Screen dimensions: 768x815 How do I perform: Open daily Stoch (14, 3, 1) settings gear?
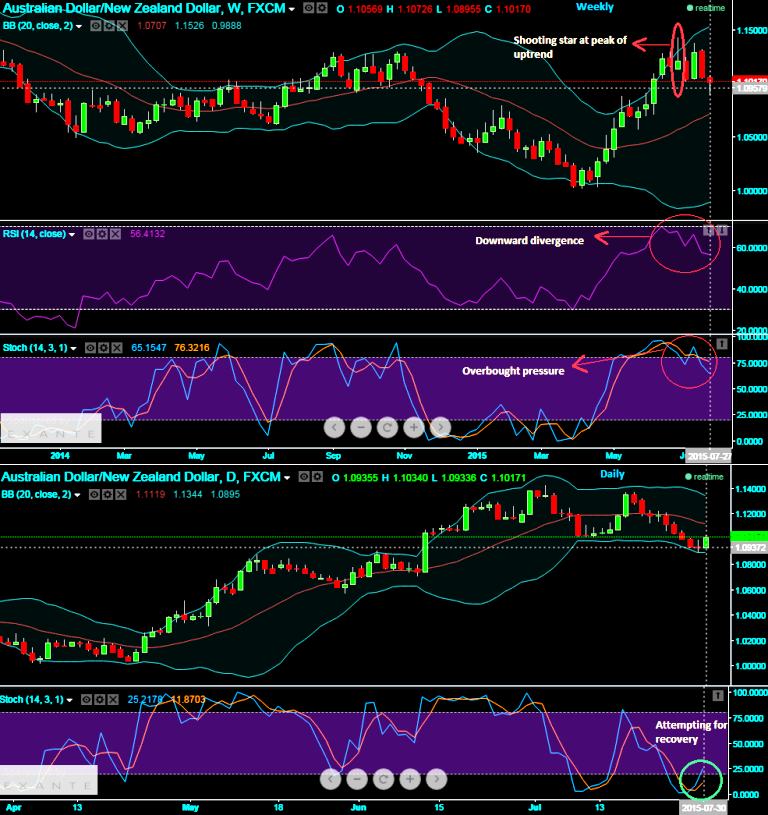[100, 700]
